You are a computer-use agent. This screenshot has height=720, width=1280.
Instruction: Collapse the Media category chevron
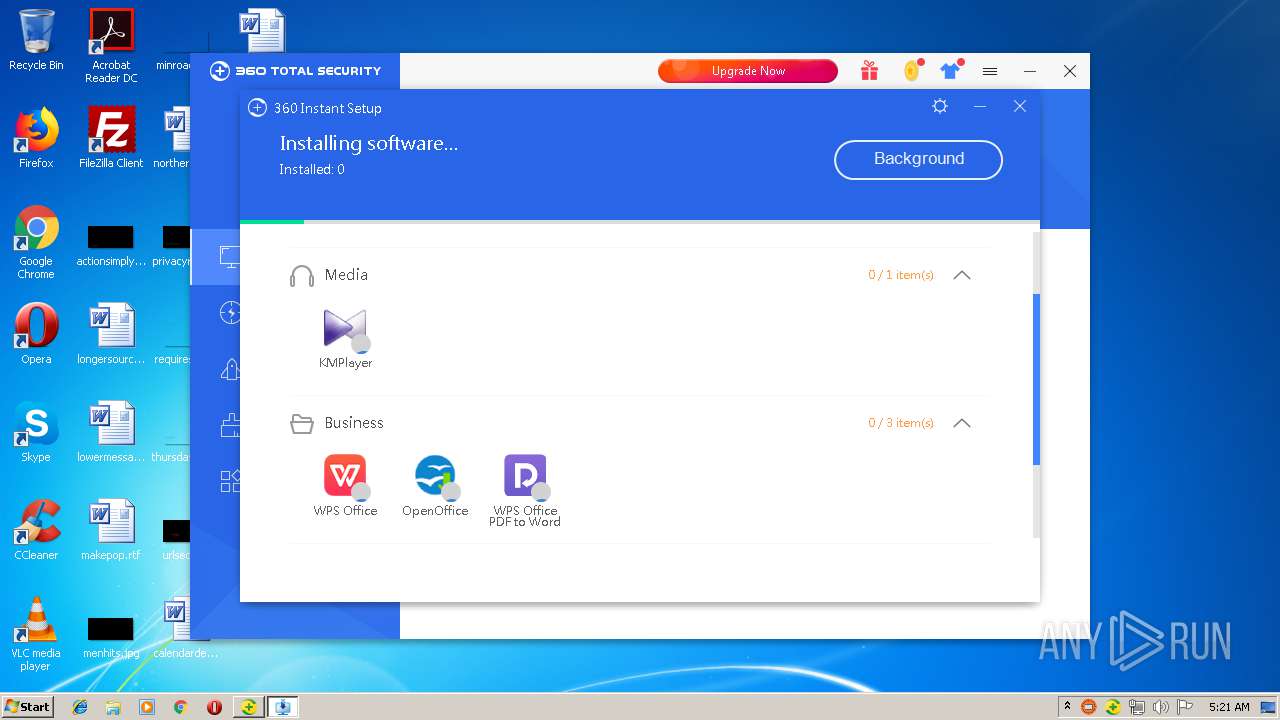[962, 275]
